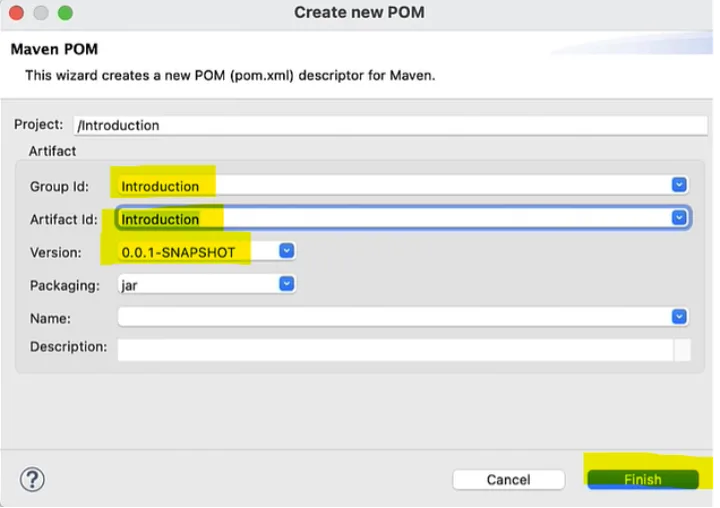This screenshot has width=720, height=508.
Task: Expand the Name field dropdown arrow
Action: click(679, 316)
